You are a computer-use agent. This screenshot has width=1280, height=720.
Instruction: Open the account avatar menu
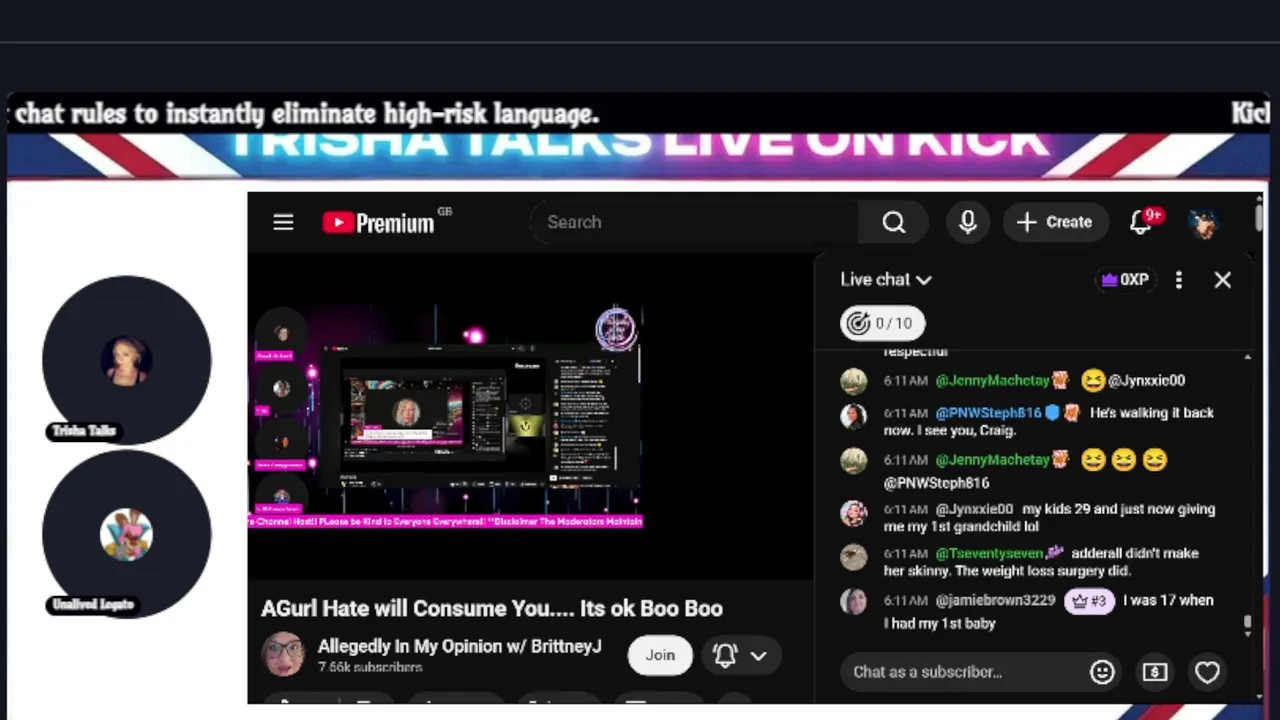click(1204, 222)
